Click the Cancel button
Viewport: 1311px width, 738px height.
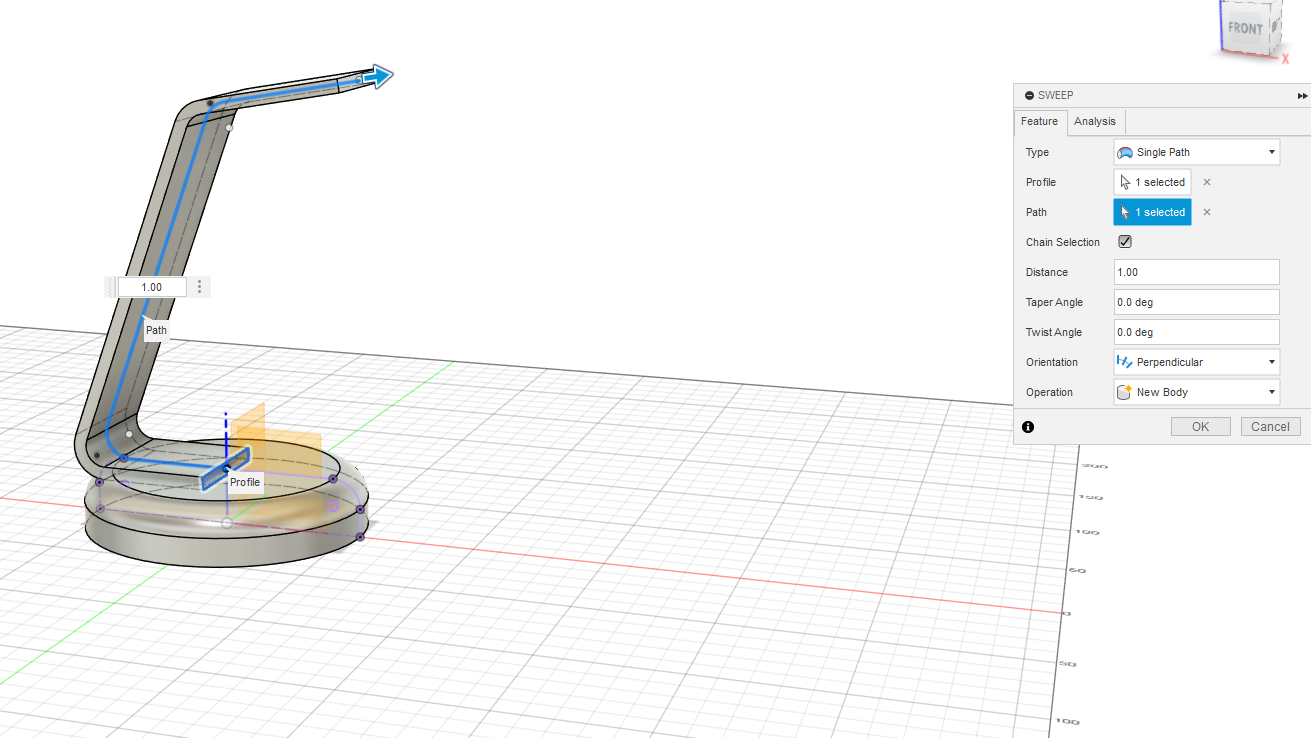click(1270, 426)
